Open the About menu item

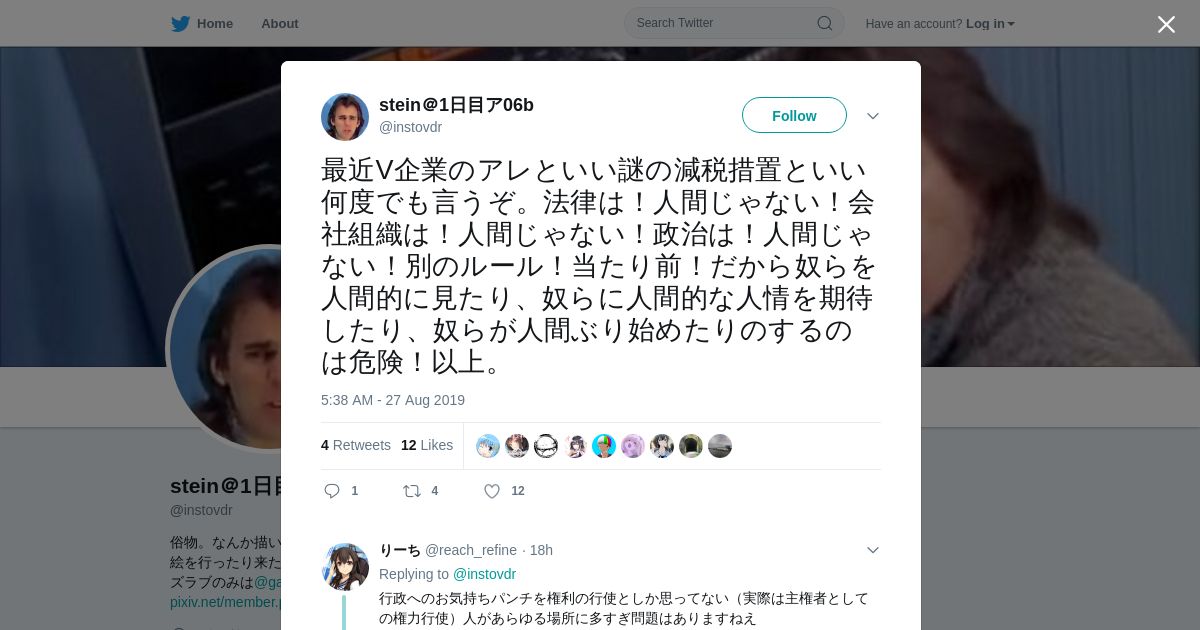coord(280,24)
